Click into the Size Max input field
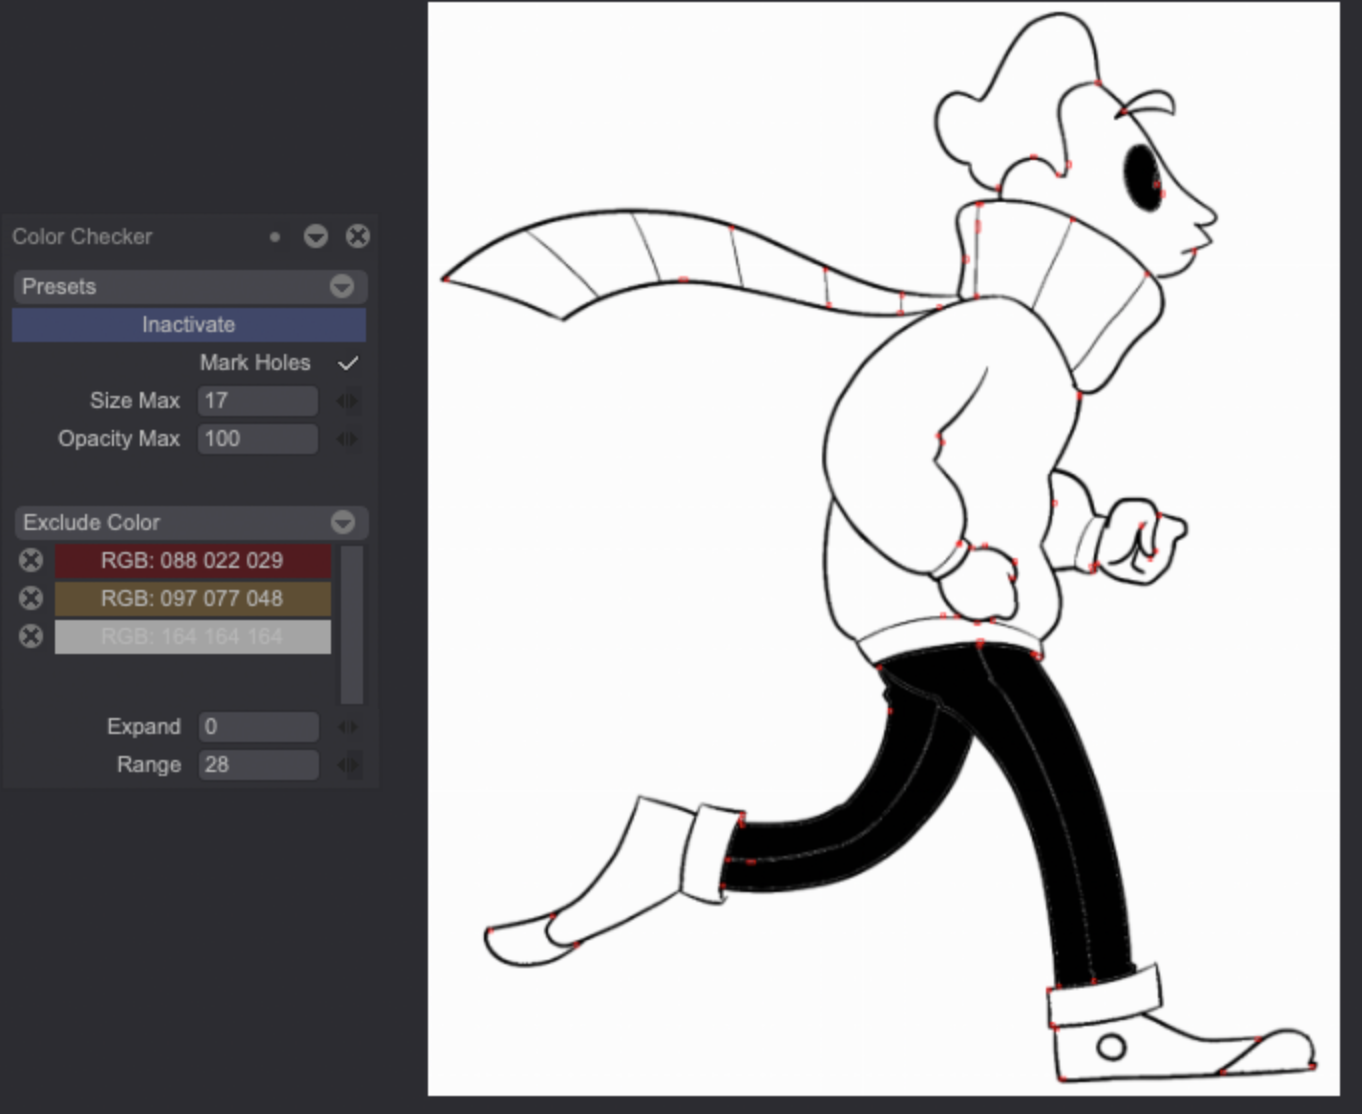Image resolution: width=1362 pixels, height=1114 pixels. pos(257,401)
